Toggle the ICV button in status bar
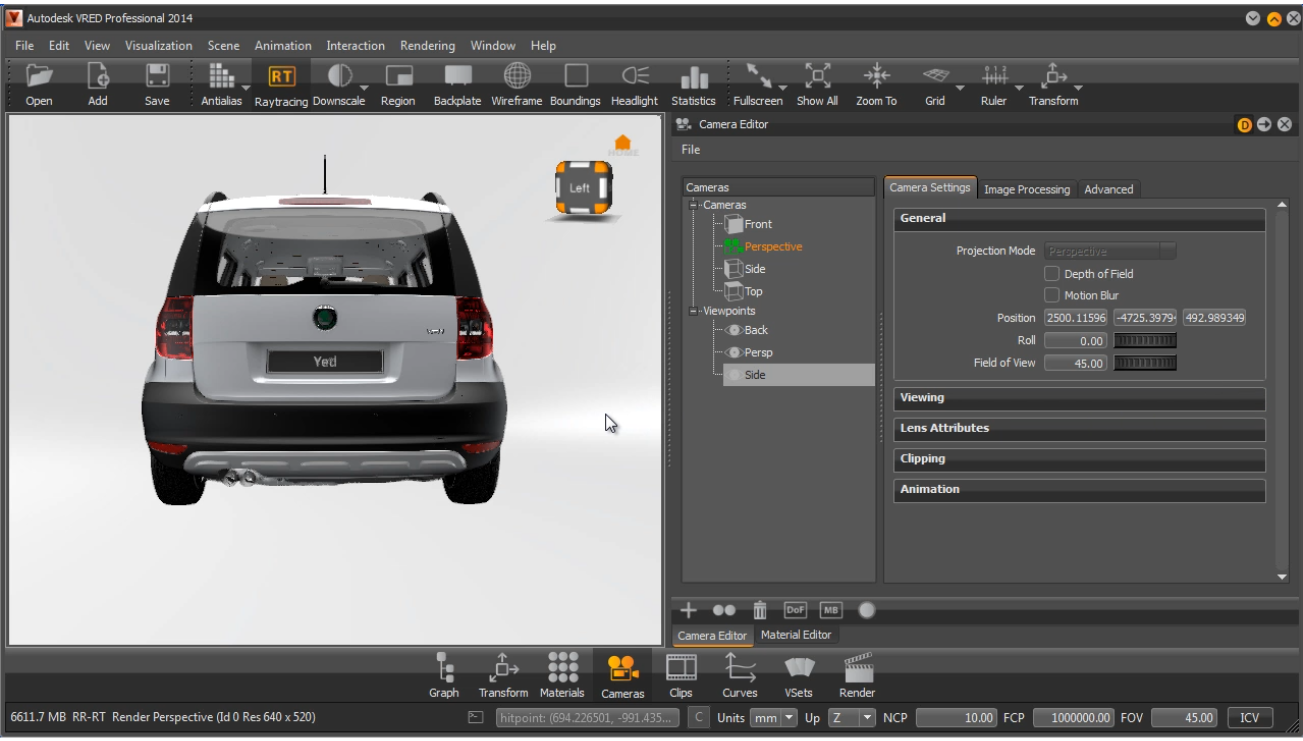The width and height of the screenshot is (1303, 741). tap(1250, 717)
